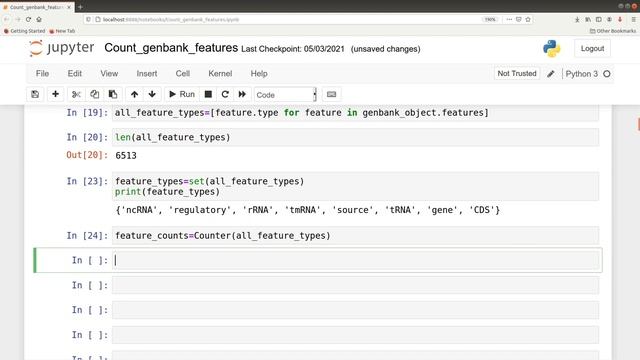The height and width of the screenshot is (360, 640).
Task: Click cell In [23] feature_types code
Action: tap(356, 187)
